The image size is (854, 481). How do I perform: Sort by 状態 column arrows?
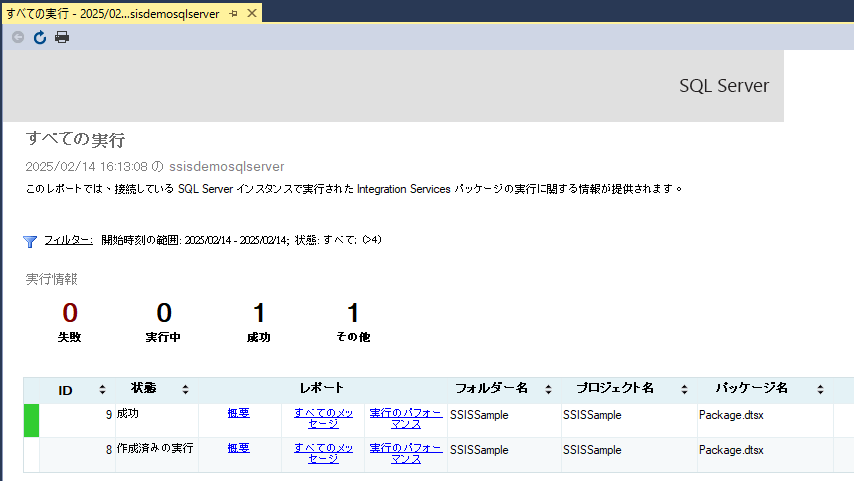pos(185,389)
